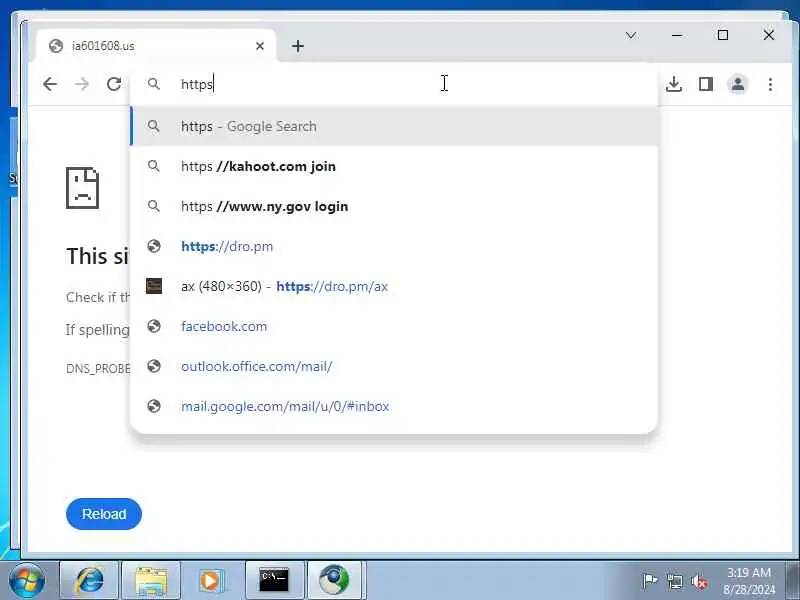Click globe icon beside mail.google.com
The image size is (800, 600).
point(154,406)
